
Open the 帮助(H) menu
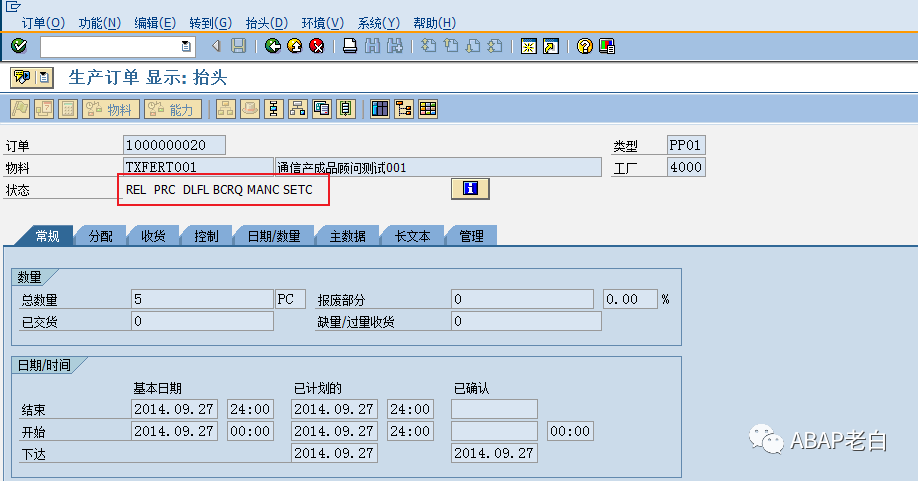(434, 23)
